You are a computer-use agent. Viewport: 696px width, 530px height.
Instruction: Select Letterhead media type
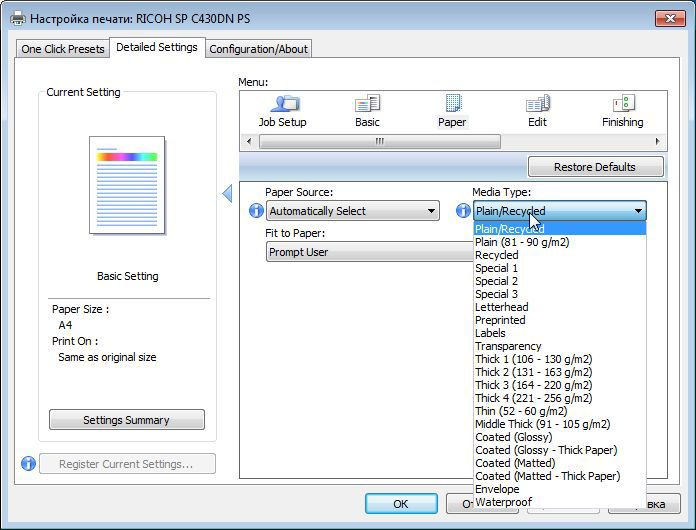click(x=560, y=307)
